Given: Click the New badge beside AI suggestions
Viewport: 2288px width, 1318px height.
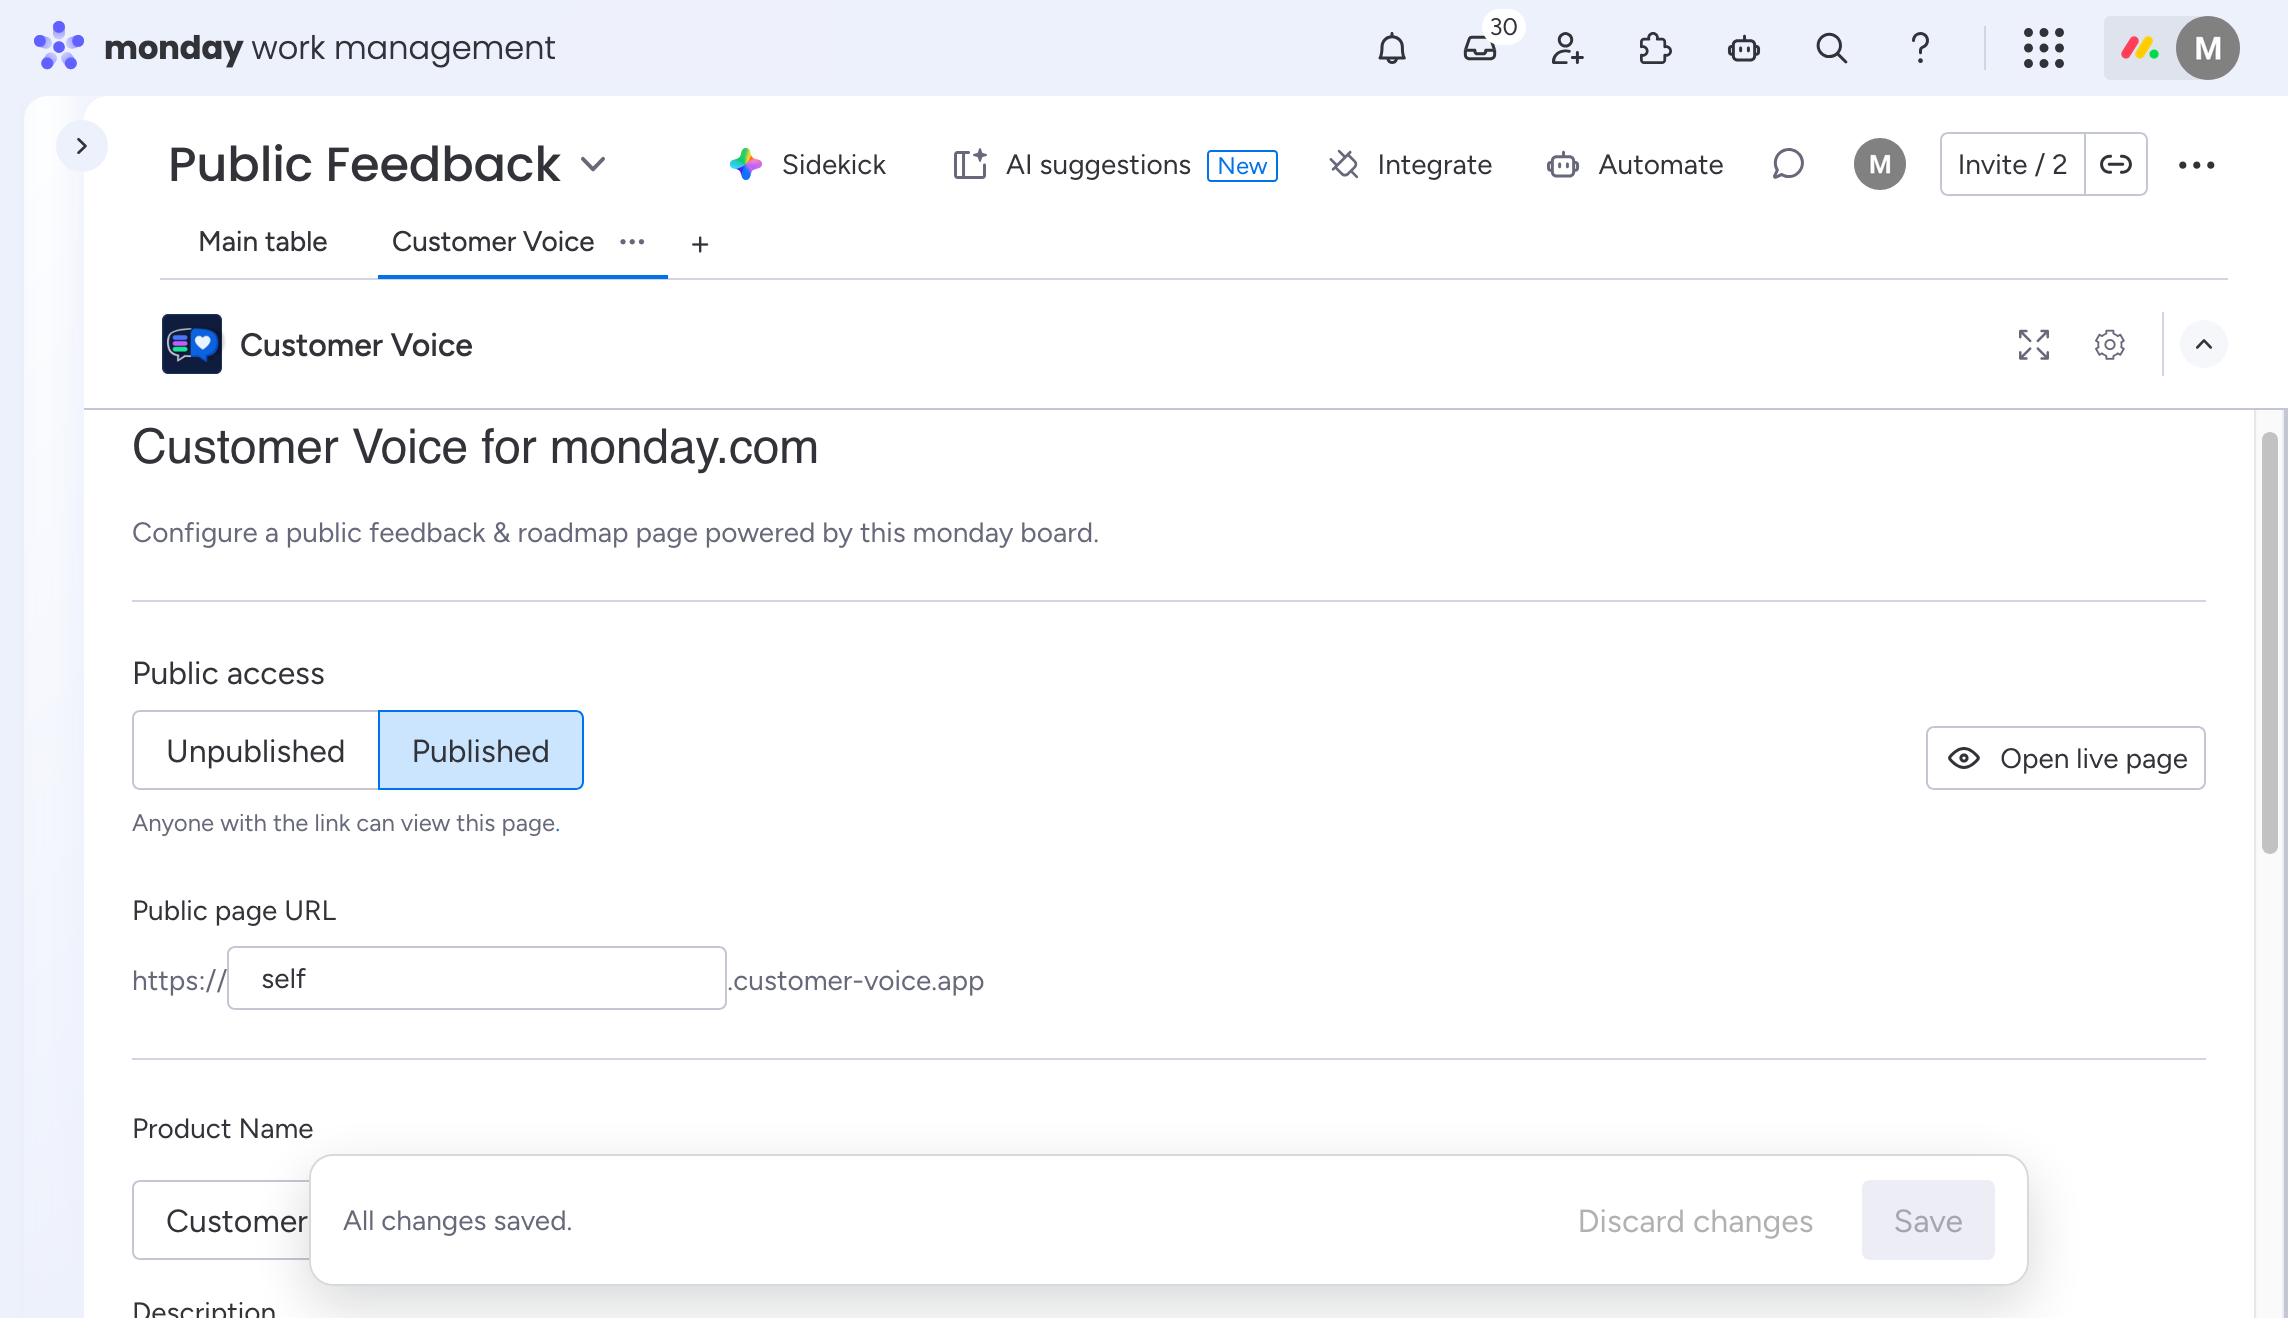Looking at the screenshot, I should coord(1242,166).
